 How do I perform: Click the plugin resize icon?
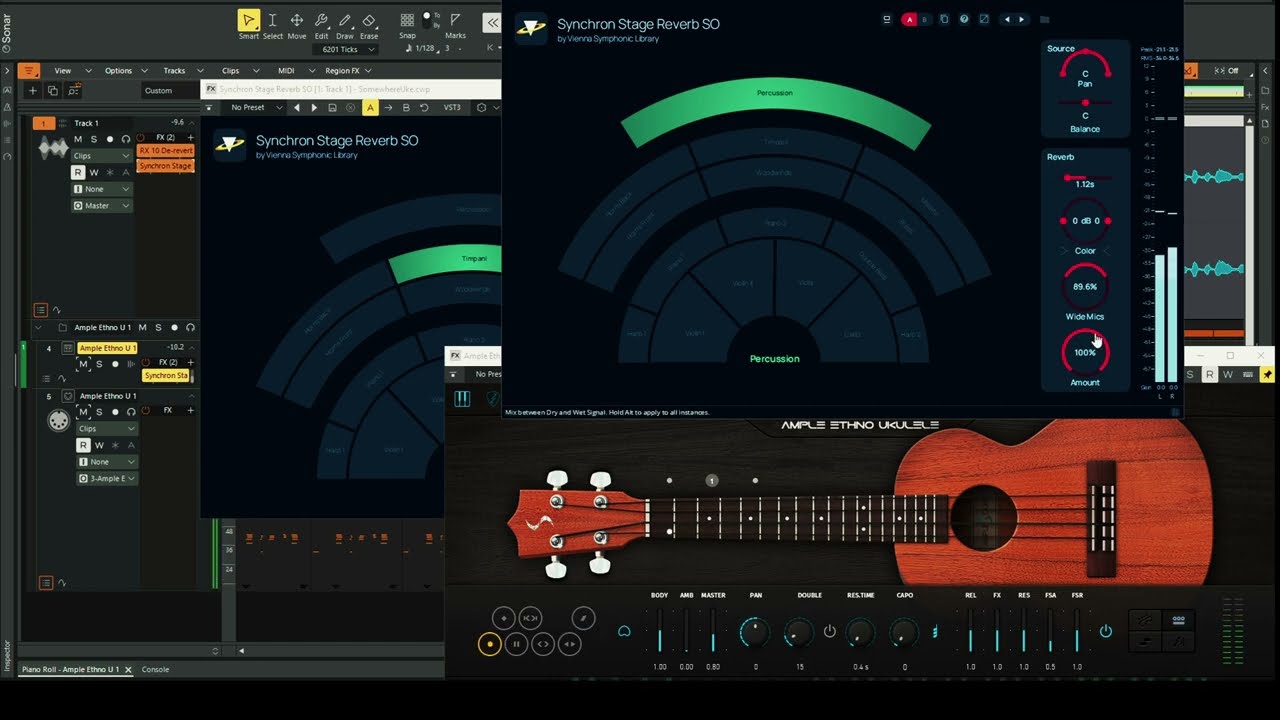point(984,19)
